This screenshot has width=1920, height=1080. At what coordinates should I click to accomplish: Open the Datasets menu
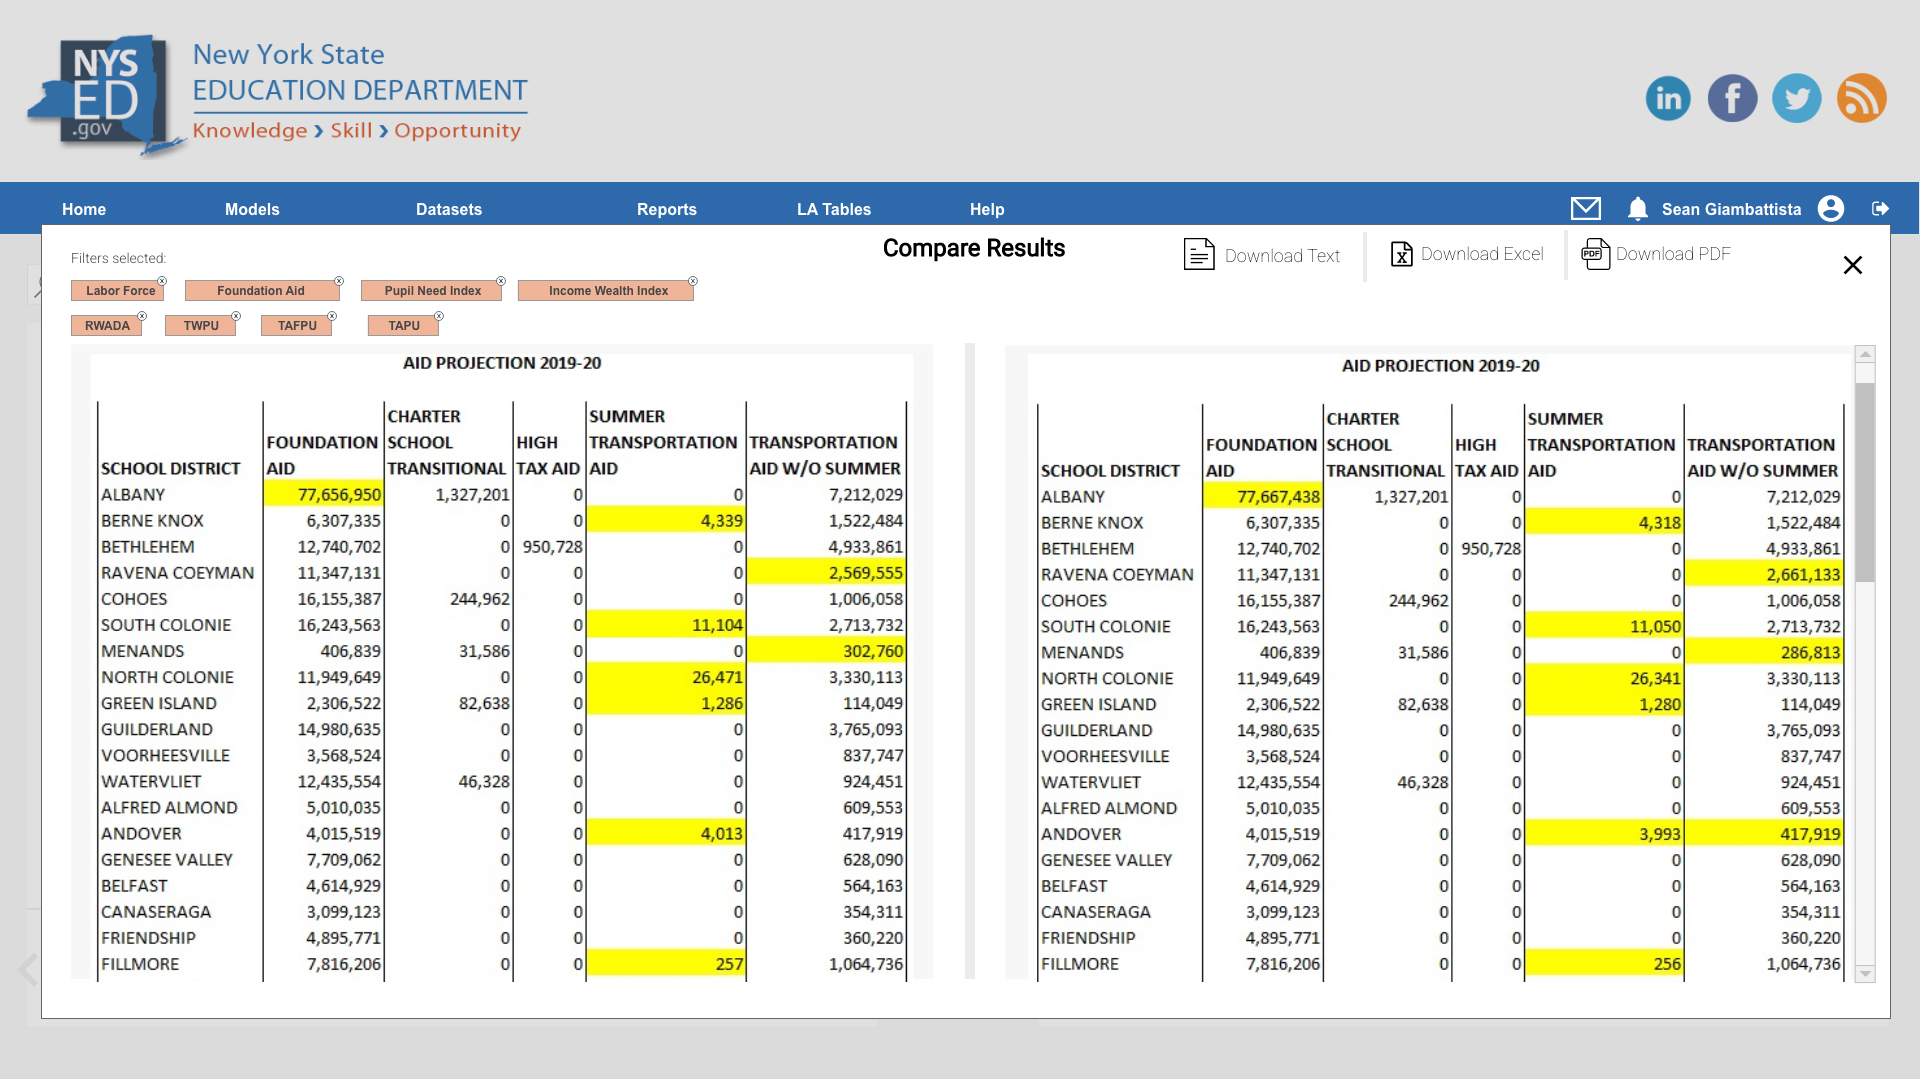click(448, 209)
